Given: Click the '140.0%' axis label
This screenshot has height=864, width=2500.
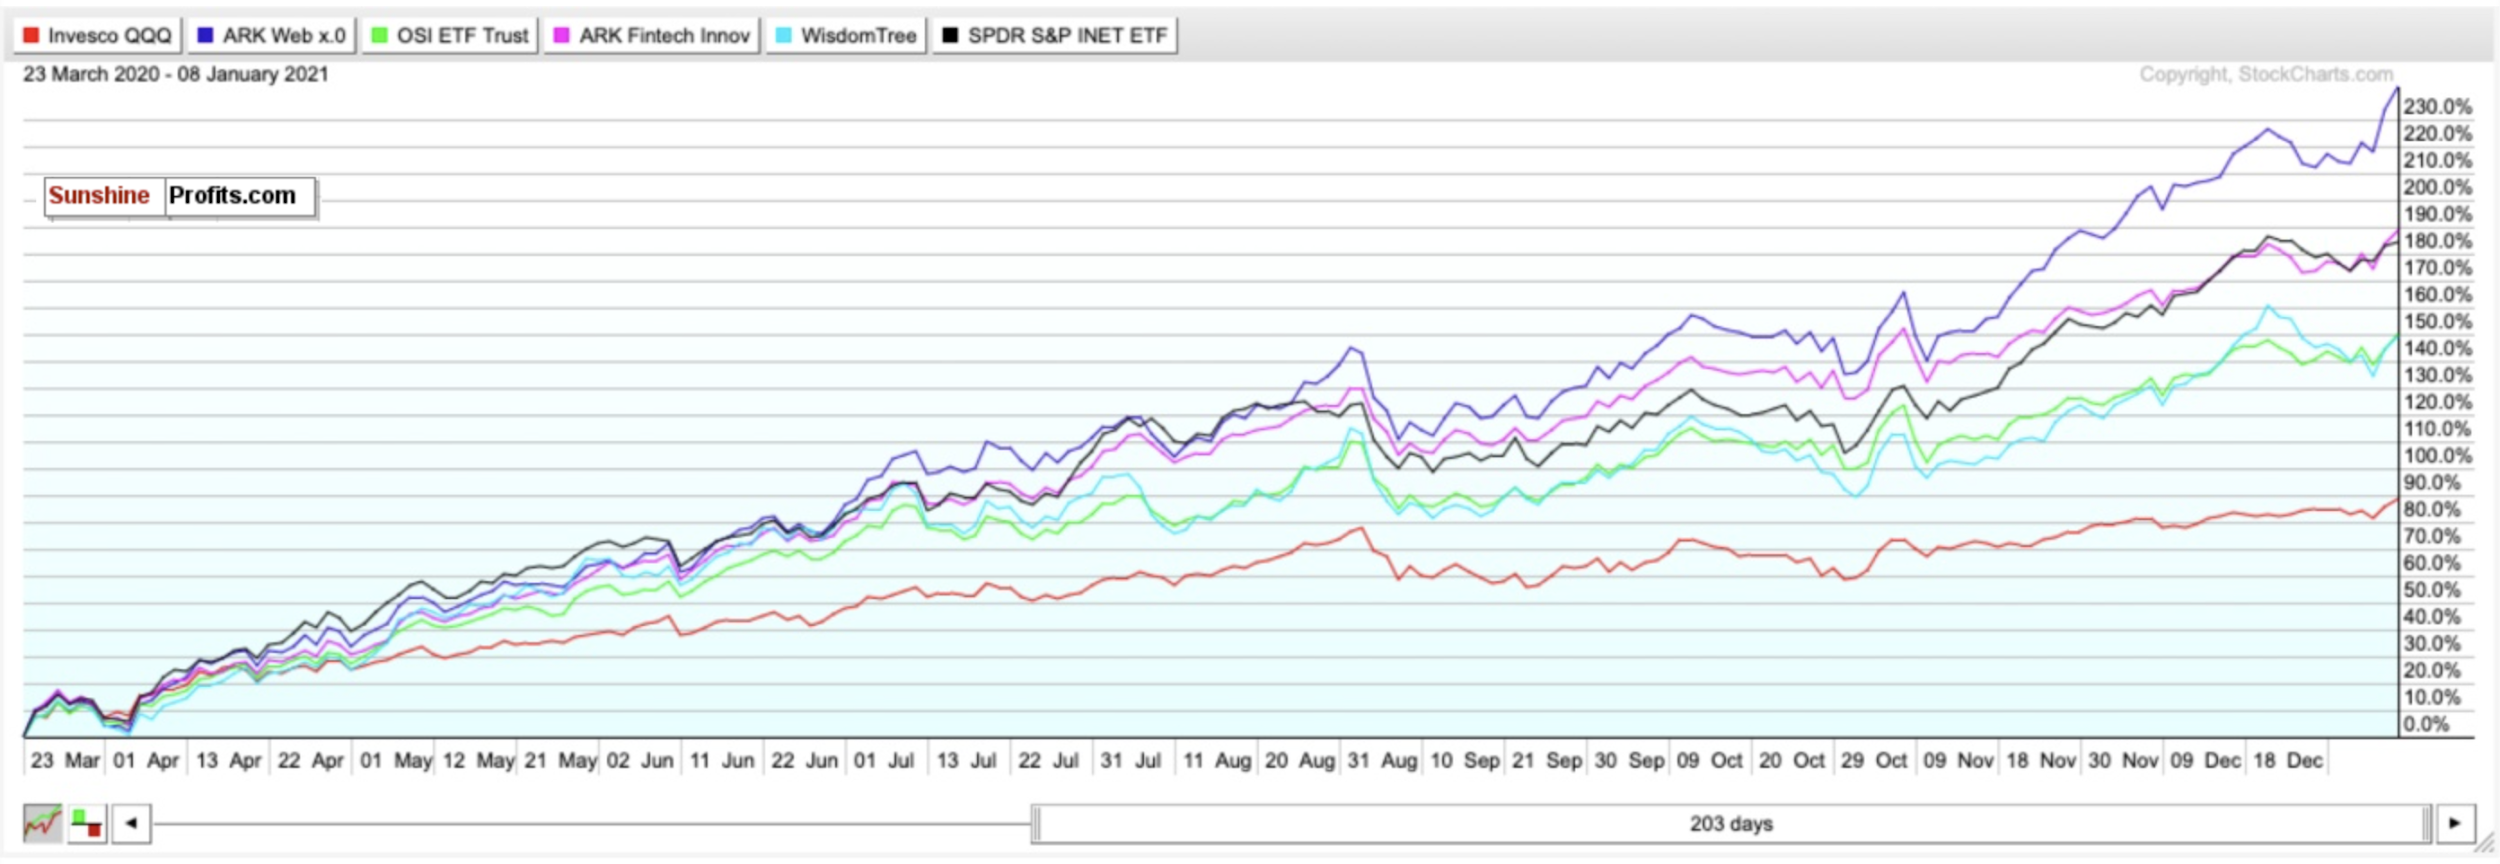Looking at the screenshot, I should coord(2438,348).
